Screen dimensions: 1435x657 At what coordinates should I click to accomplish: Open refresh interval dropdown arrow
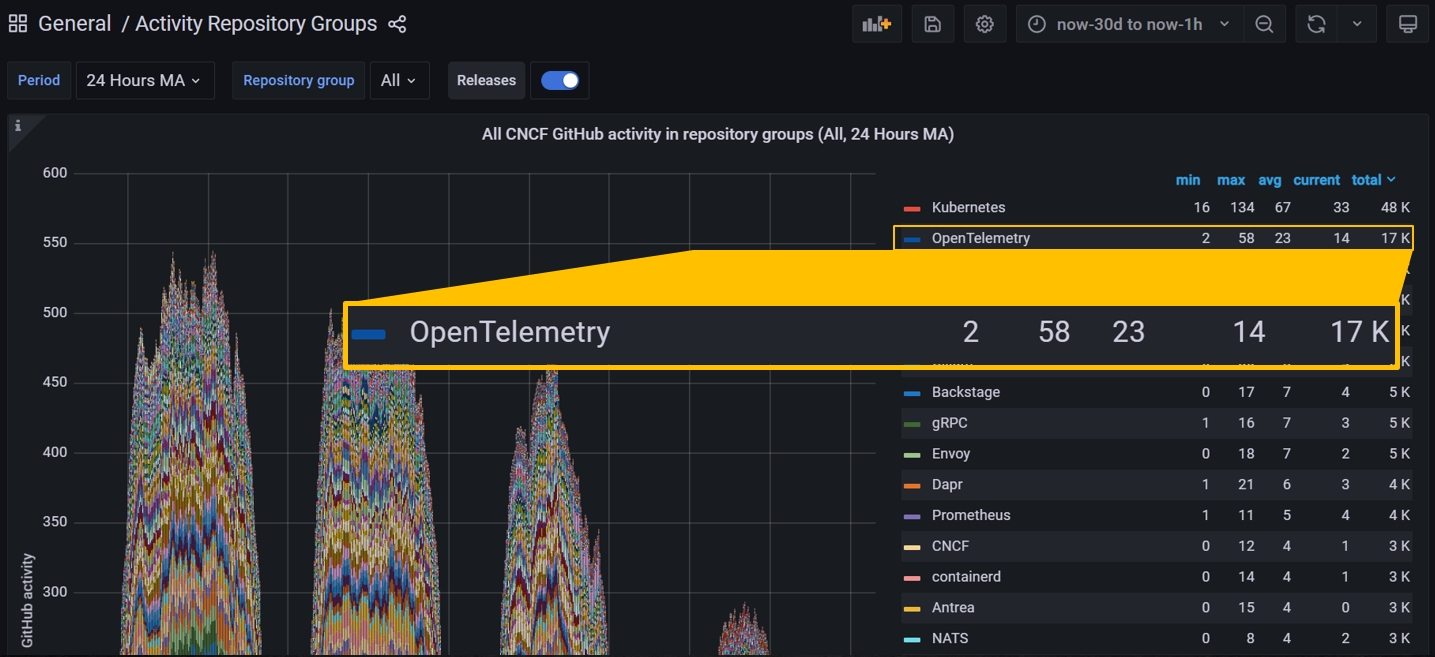tap(1357, 24)
